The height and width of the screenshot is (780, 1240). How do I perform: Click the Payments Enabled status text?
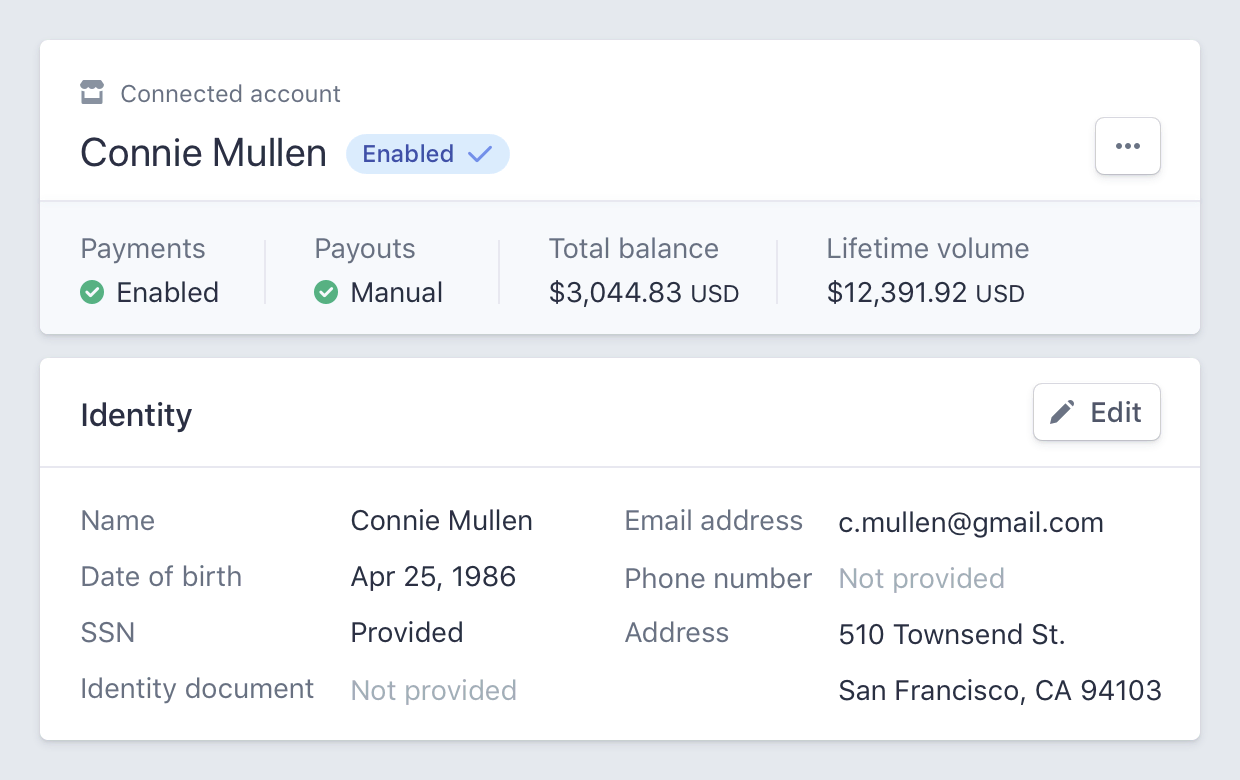coord(167,292)
